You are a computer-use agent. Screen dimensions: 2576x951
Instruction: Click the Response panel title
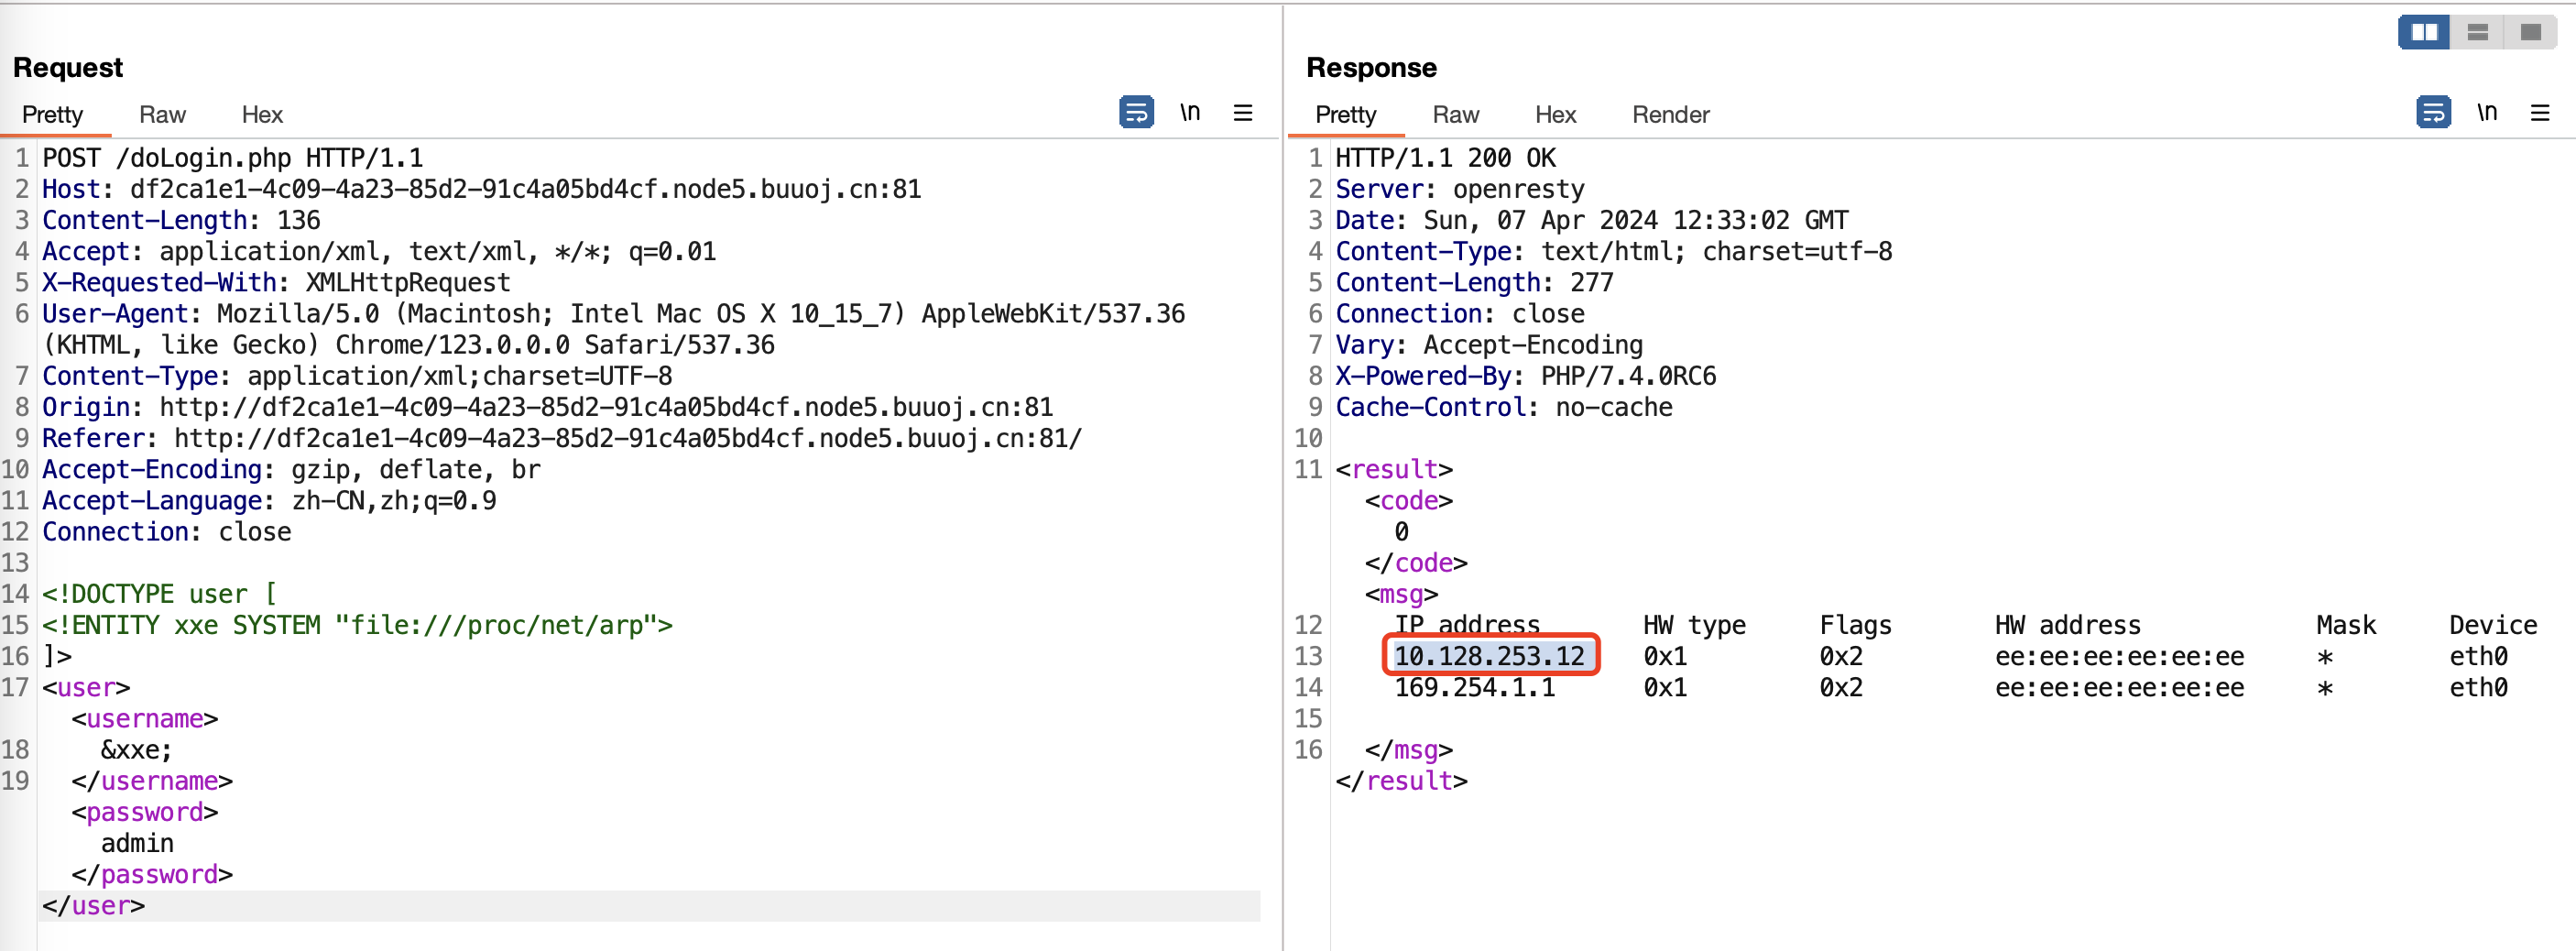pyautogui.click(x=1371, y=67)
